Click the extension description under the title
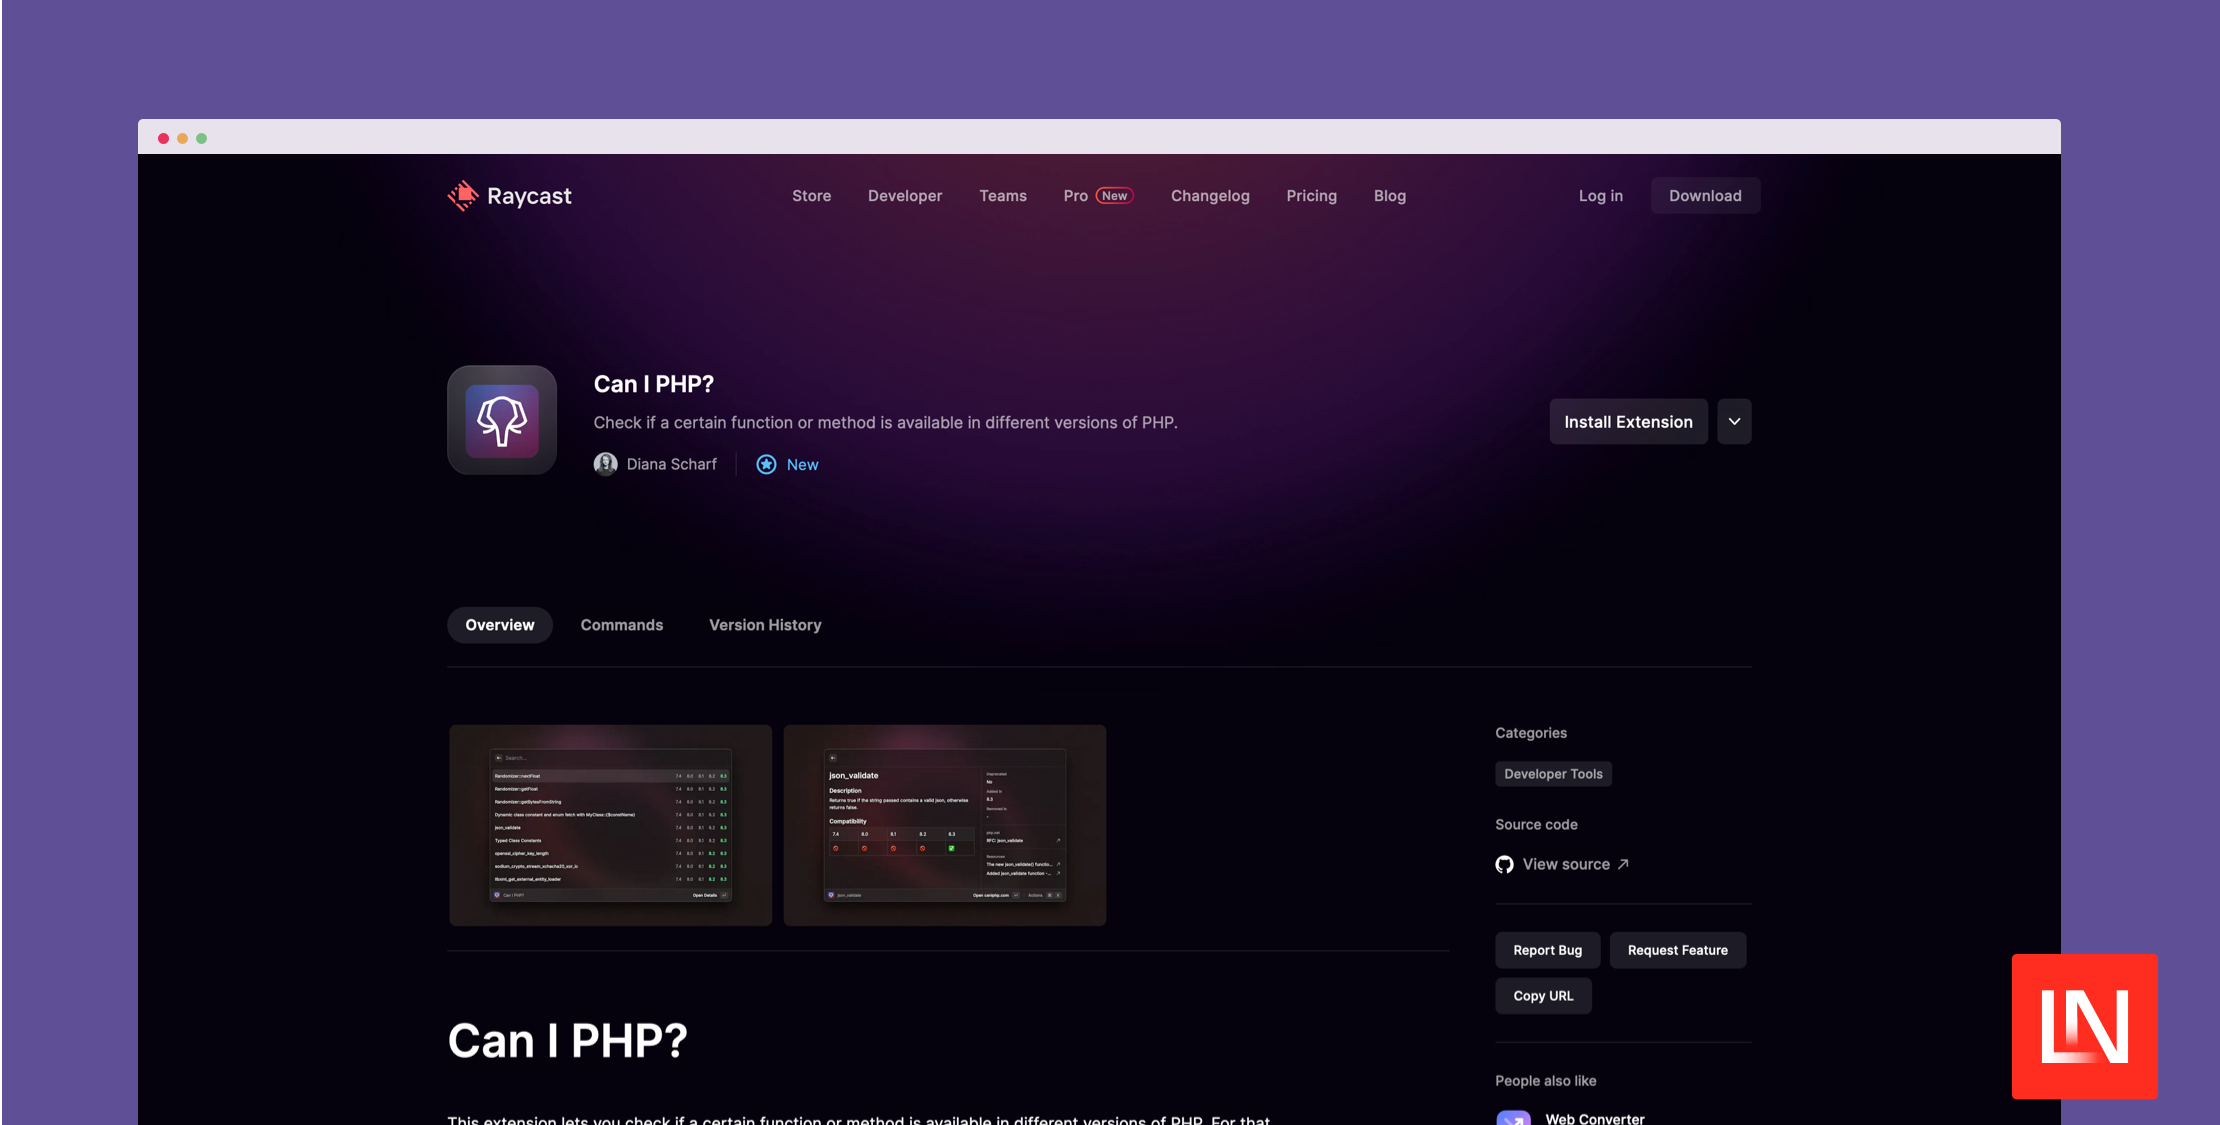This screenshot has height=1125, width=2220. pos(885,423)
